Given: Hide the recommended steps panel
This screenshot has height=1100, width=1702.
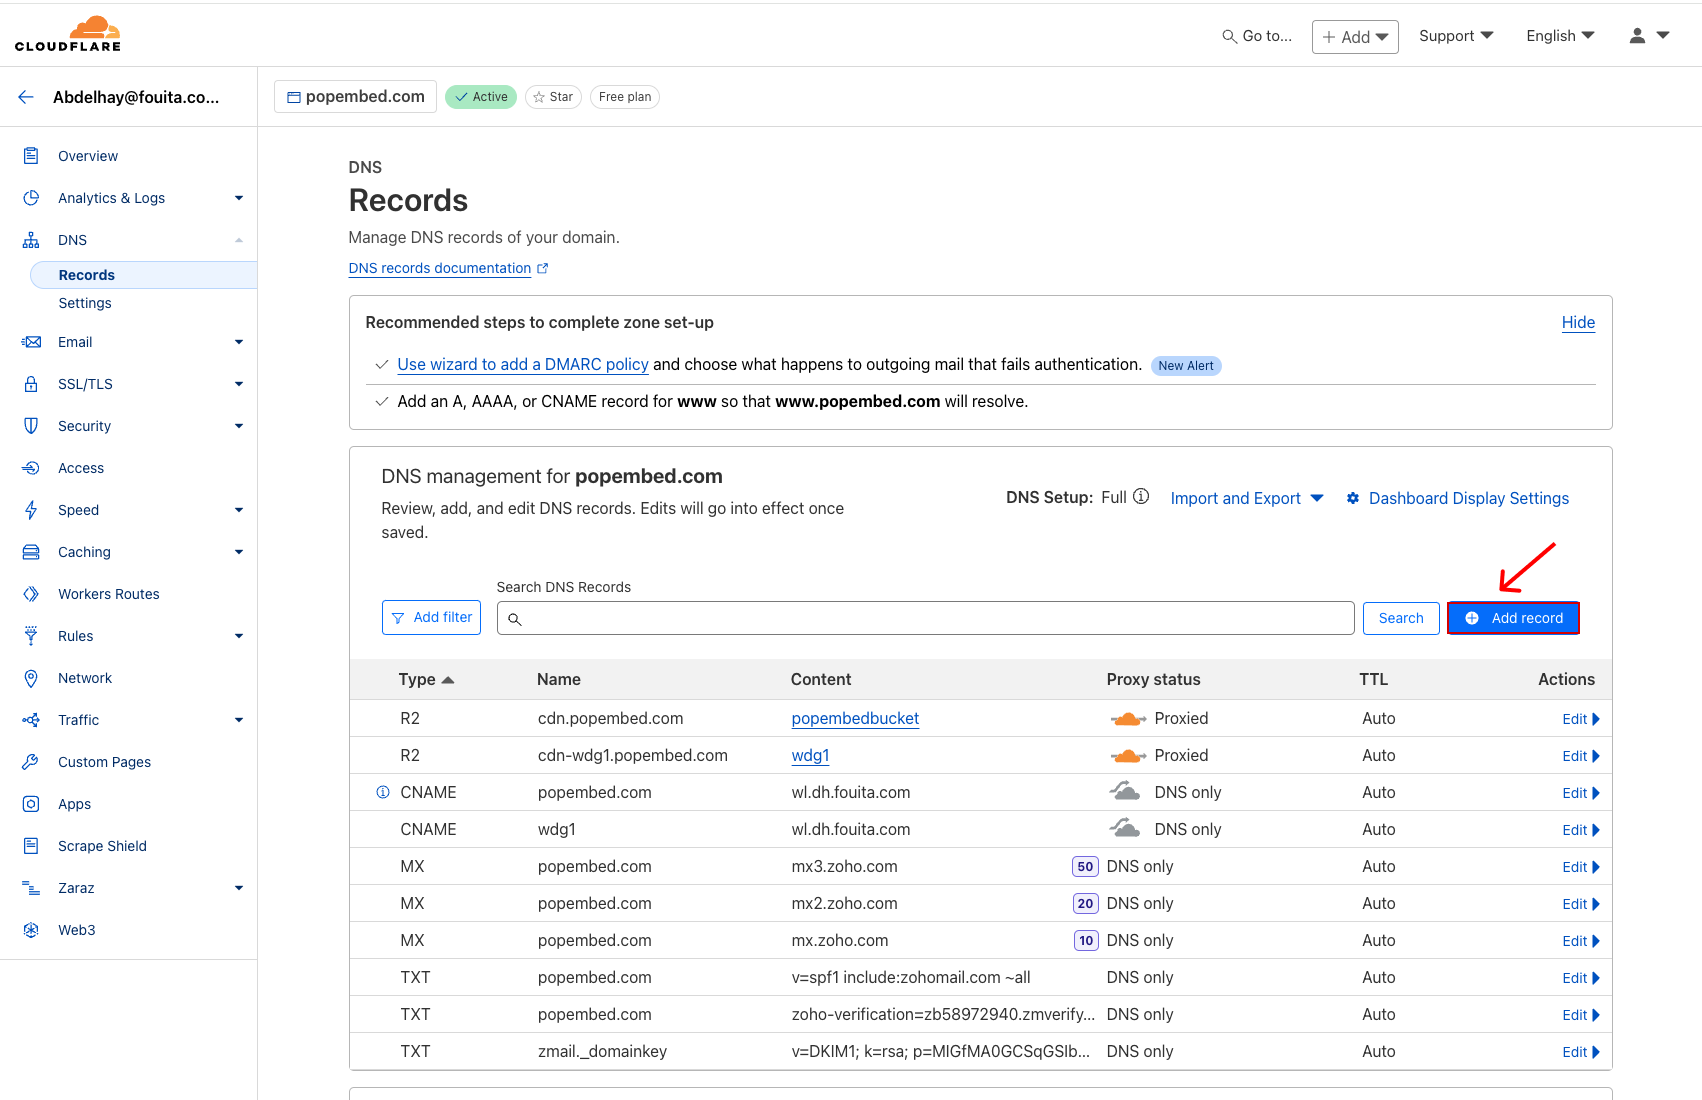Looking at the screenshot, I should point(1578,322).
